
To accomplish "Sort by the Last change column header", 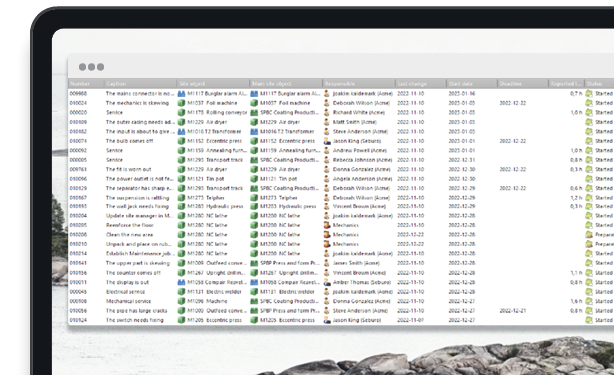I will pos(421,83).
